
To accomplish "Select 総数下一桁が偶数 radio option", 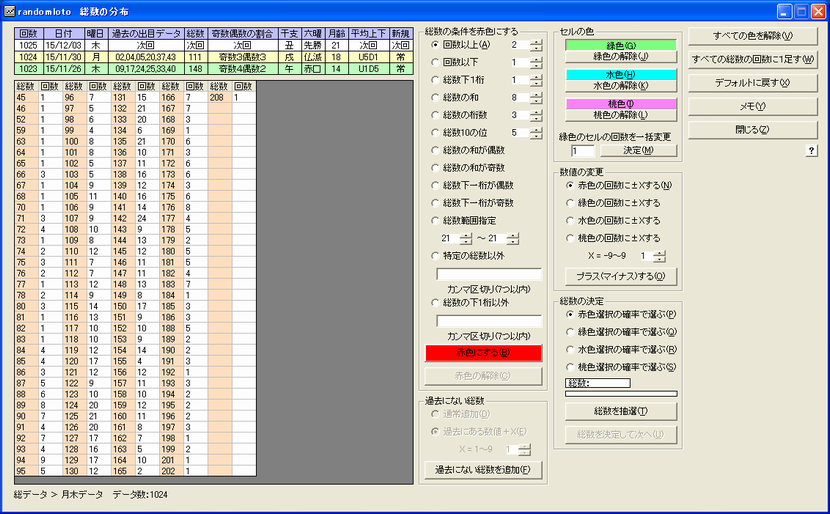I will click(x=435, y=185).
